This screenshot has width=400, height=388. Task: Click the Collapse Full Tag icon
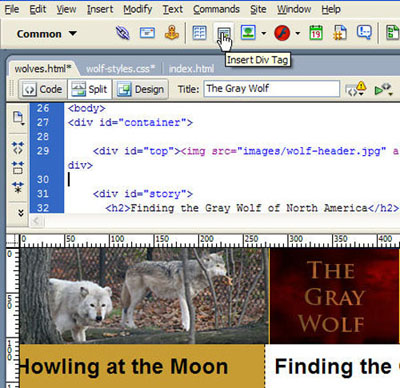point(18,147)
